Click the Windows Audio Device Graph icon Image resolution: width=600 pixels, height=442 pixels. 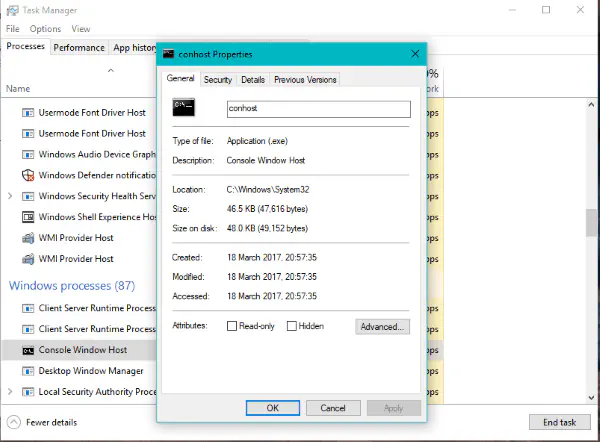(28, 155)
